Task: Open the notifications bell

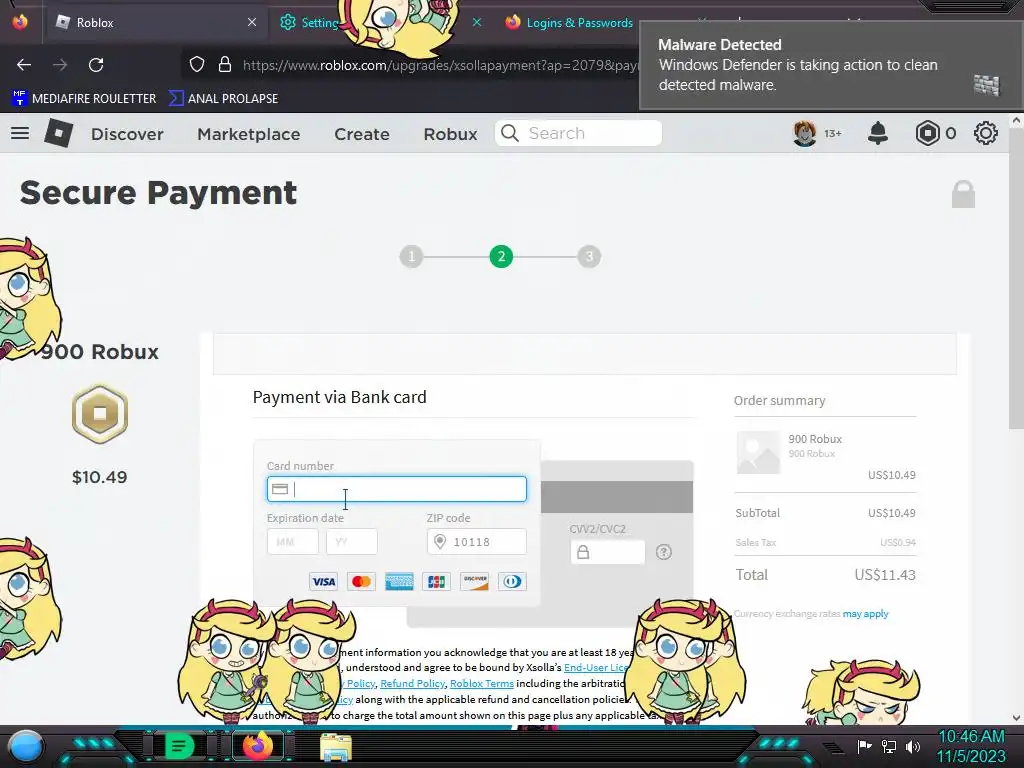Action: [878, 133]
